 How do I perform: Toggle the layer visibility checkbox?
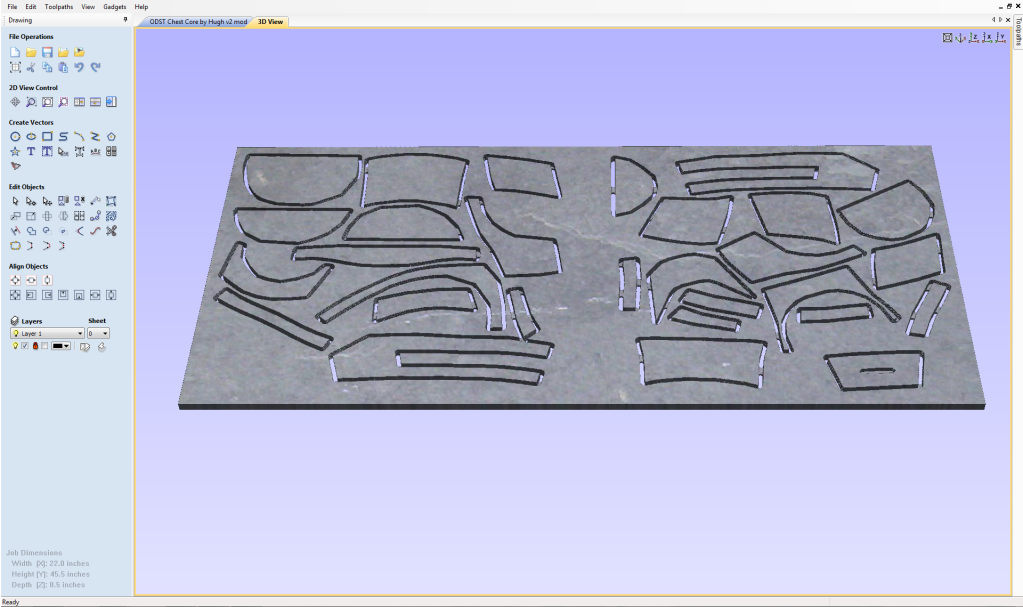pos(25,346)
